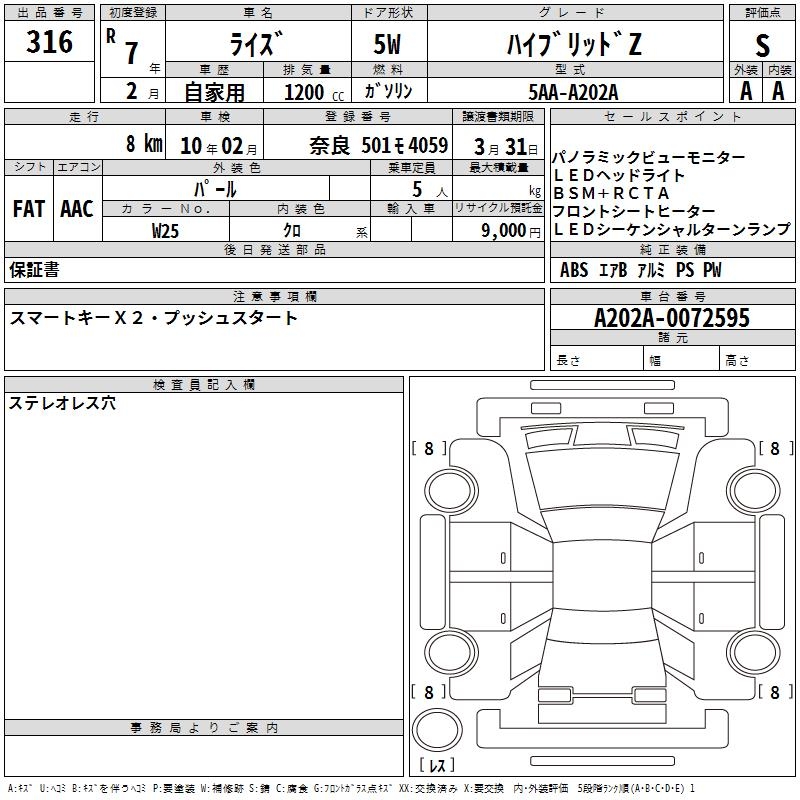Select seating capacity 5人
800x800 pixels.
pyautogui.click(x=430, y=190)
